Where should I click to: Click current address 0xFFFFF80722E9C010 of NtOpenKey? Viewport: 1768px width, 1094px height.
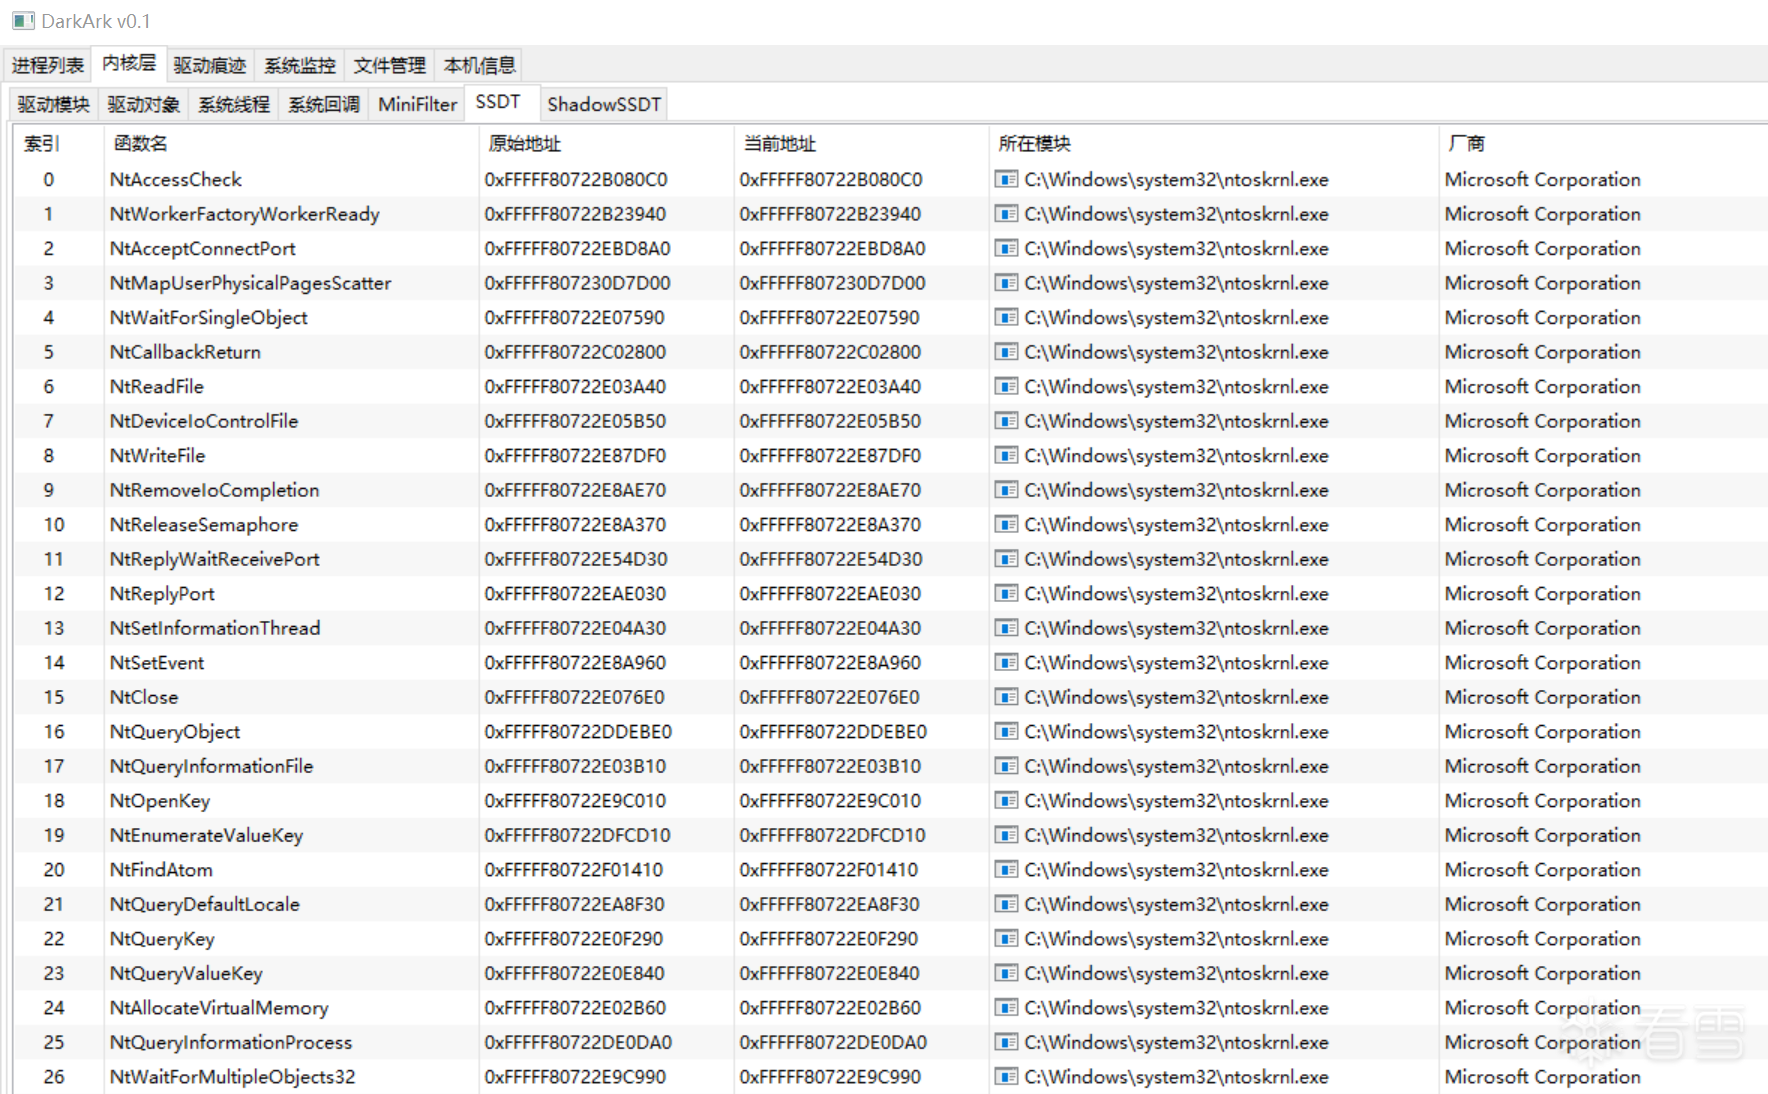tap(830, 801)
